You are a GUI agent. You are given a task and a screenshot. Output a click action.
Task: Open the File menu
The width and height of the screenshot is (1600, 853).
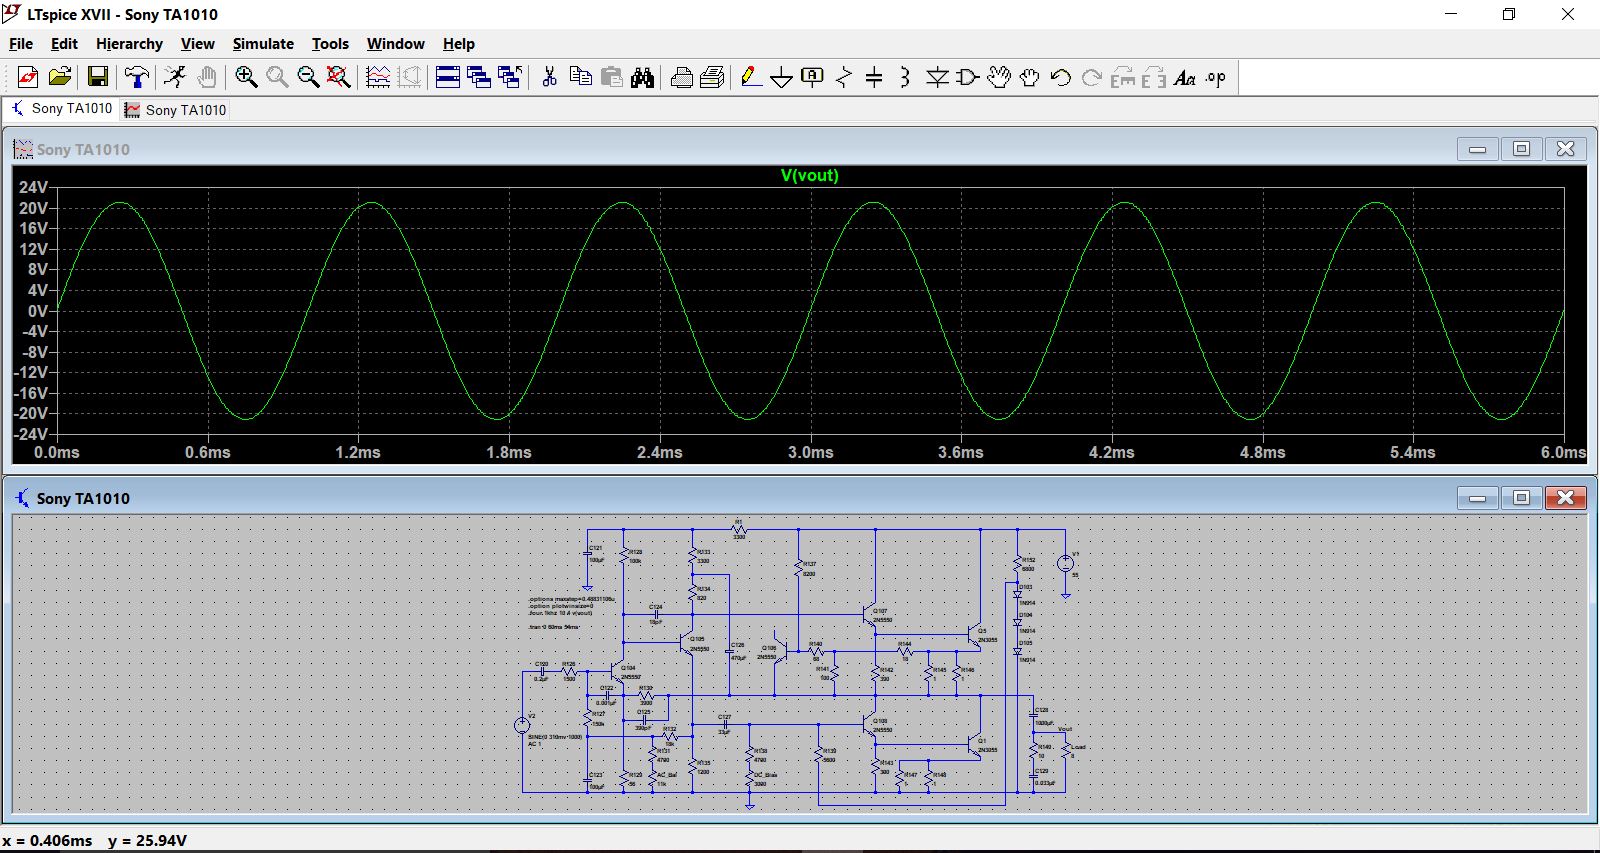21,44
